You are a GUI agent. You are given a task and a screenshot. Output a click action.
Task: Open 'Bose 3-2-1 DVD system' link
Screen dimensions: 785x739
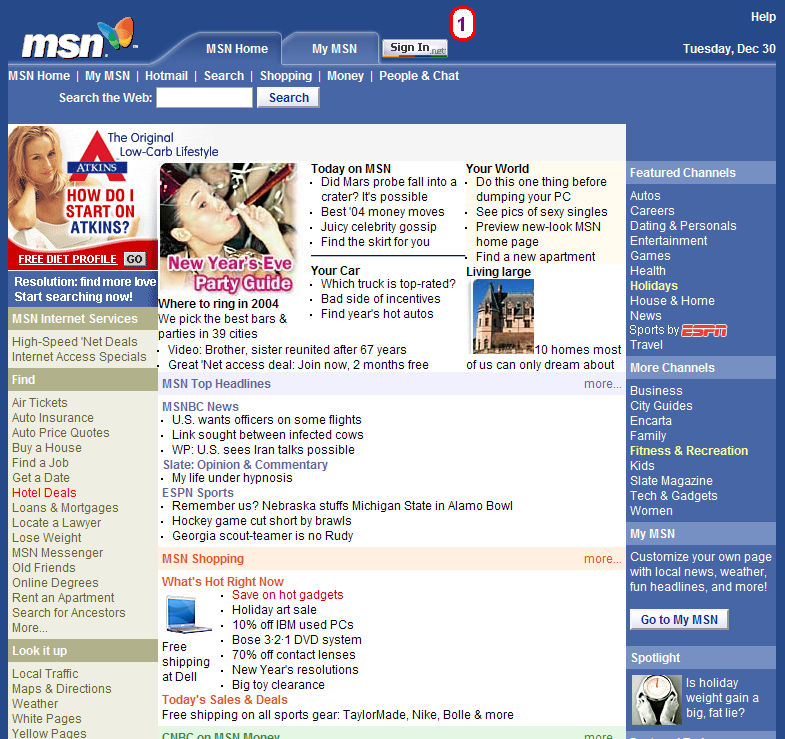coord(296,640)
